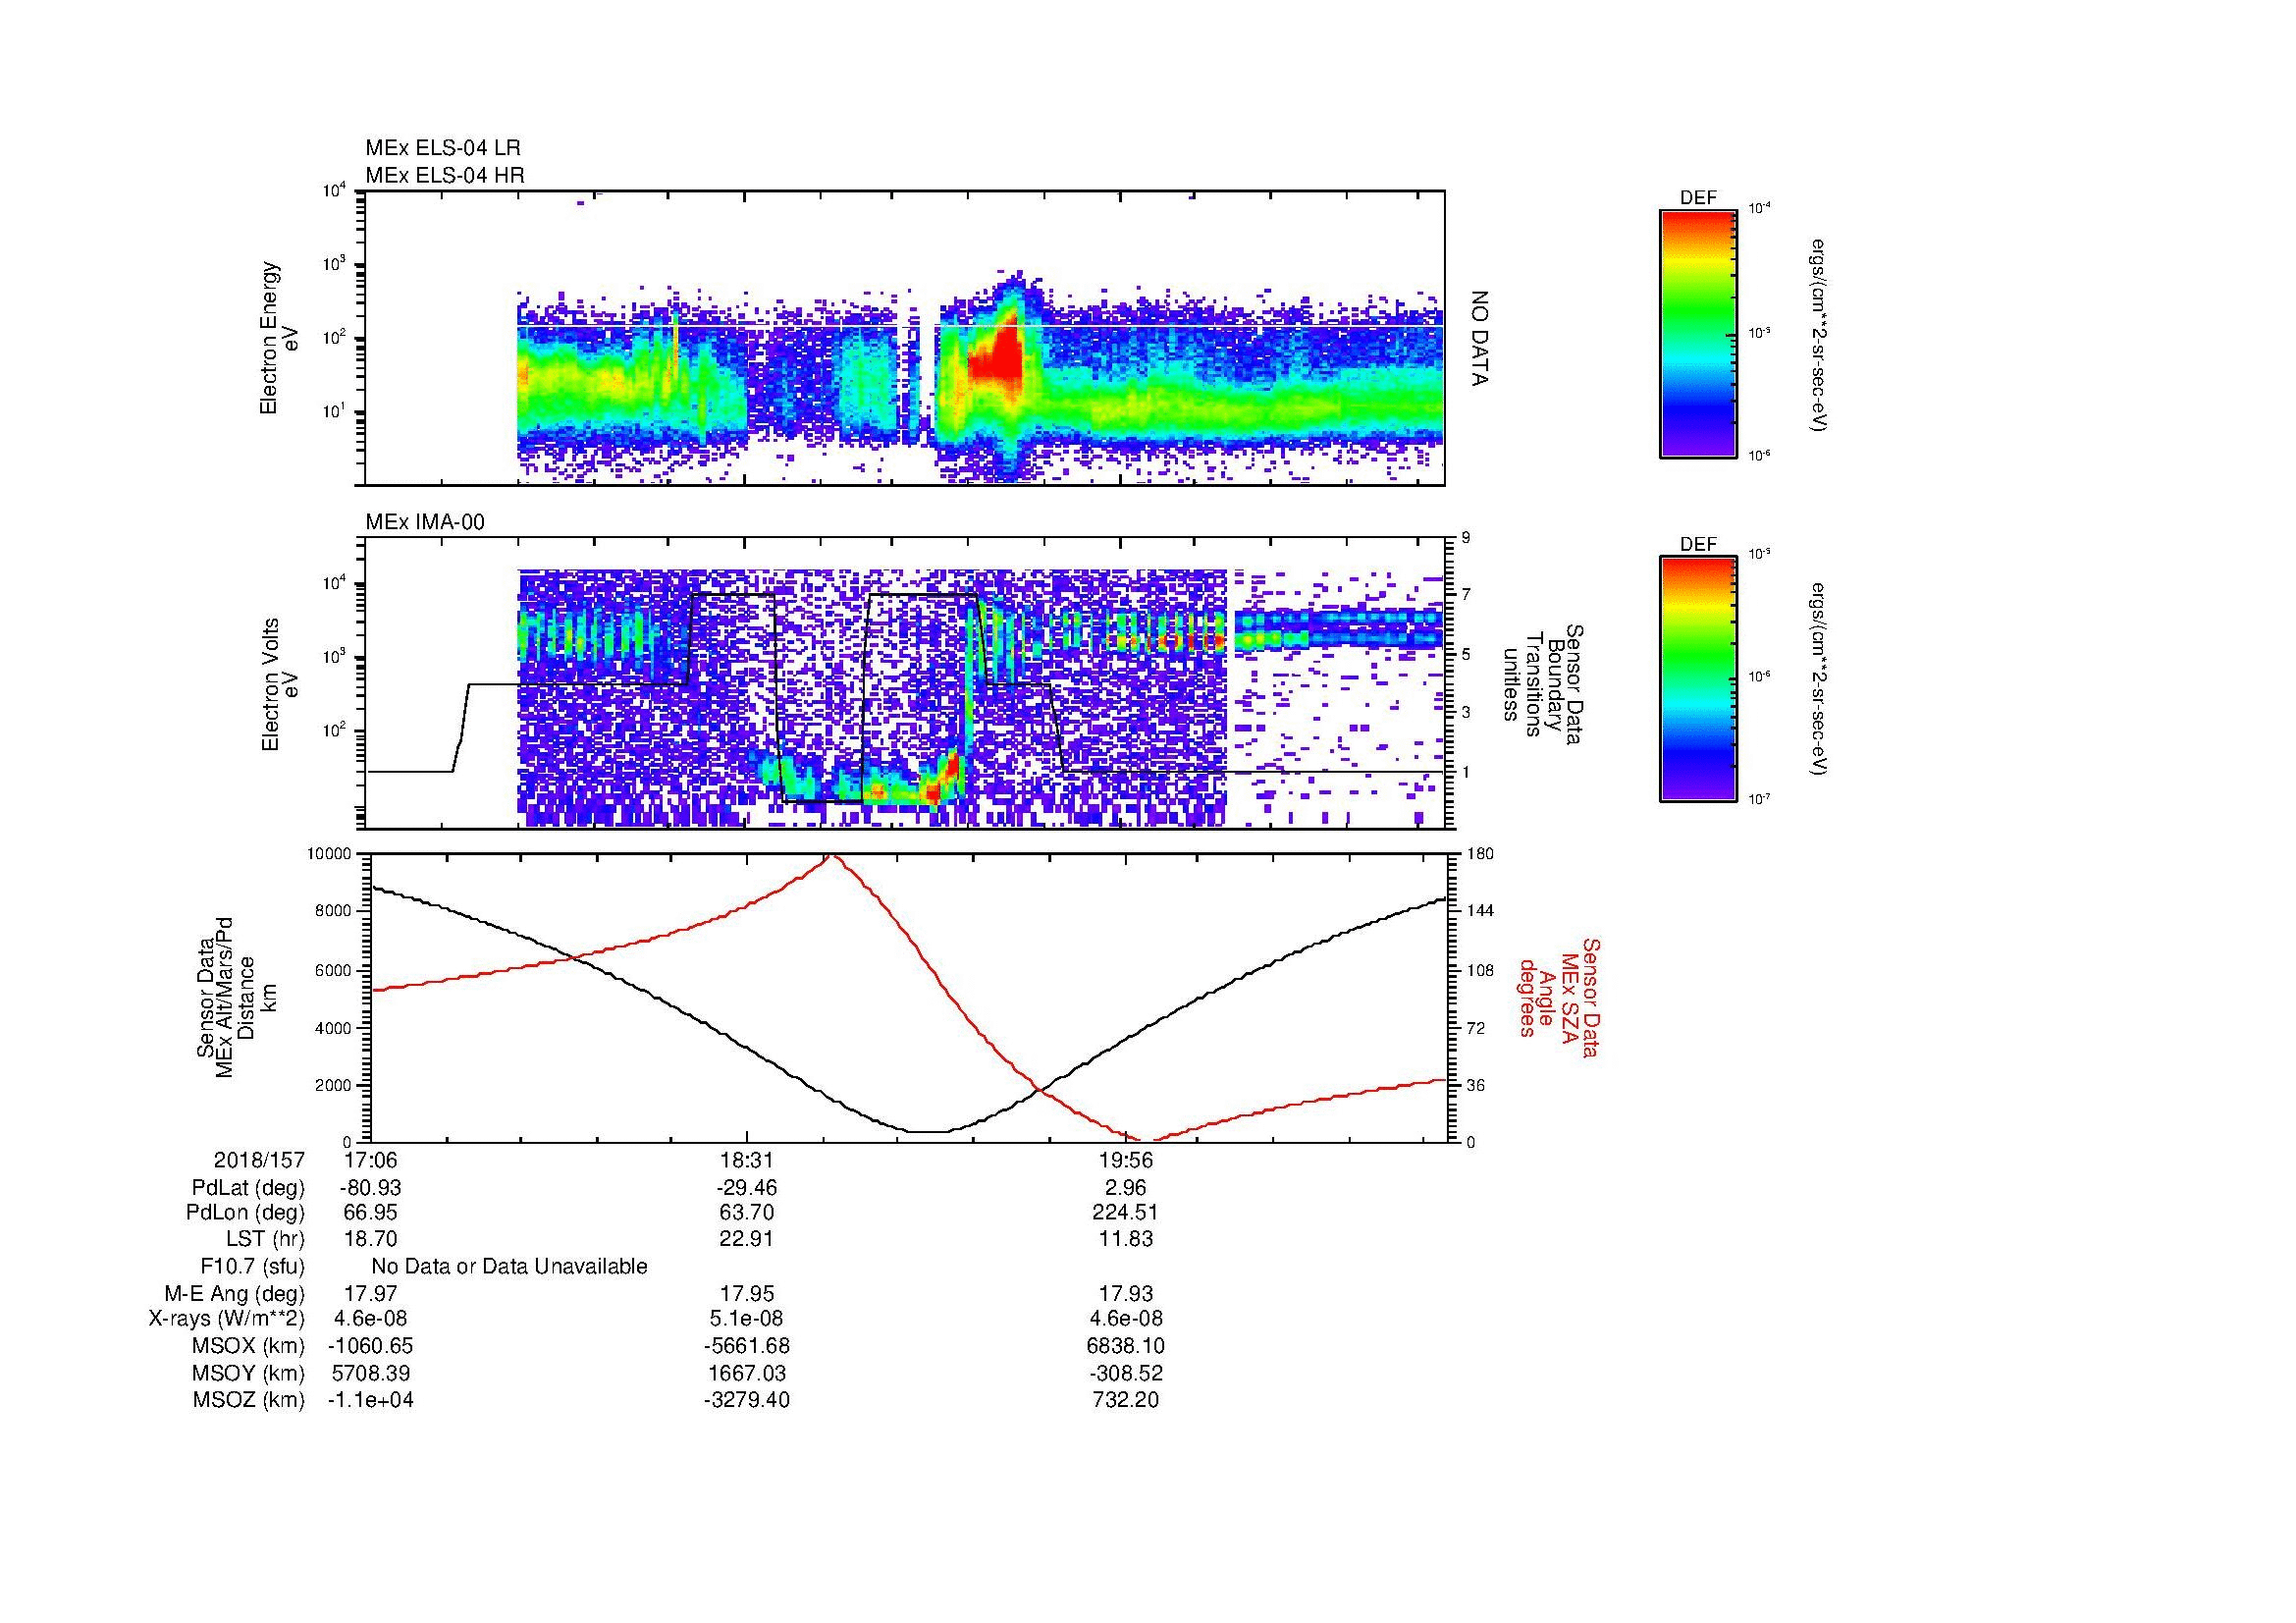Click the M-E Ang value '17.95'
This screenshot has height=1623, width=2296.
click(x=746, y=1293)
